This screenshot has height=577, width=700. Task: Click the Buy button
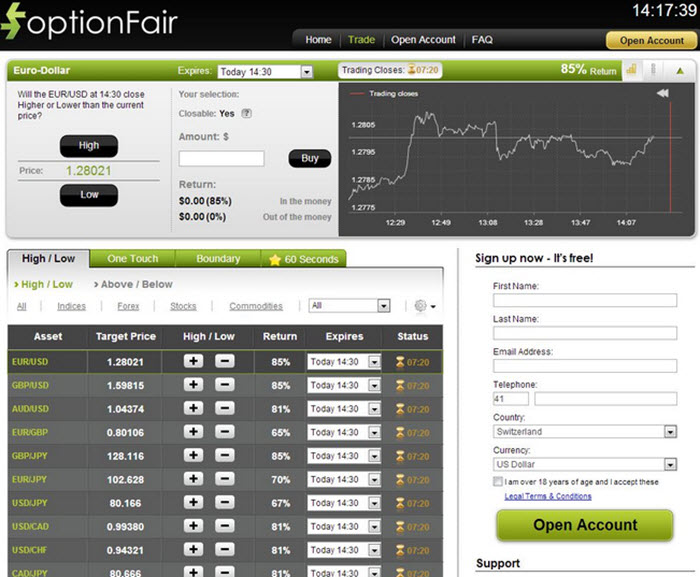[310, 158]
